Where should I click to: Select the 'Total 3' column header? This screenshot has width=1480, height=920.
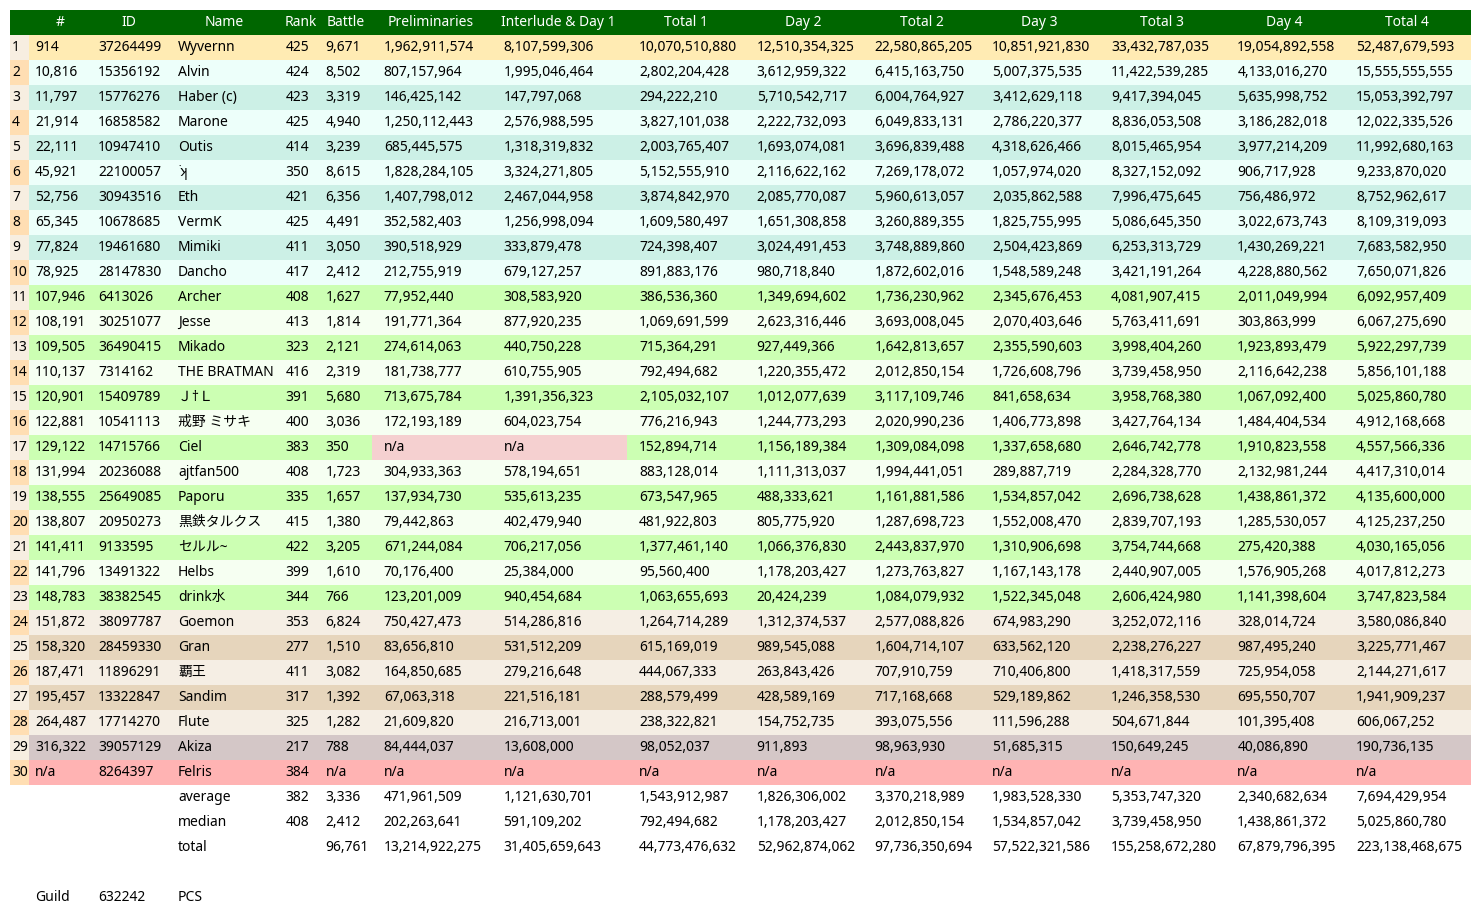1162,21
